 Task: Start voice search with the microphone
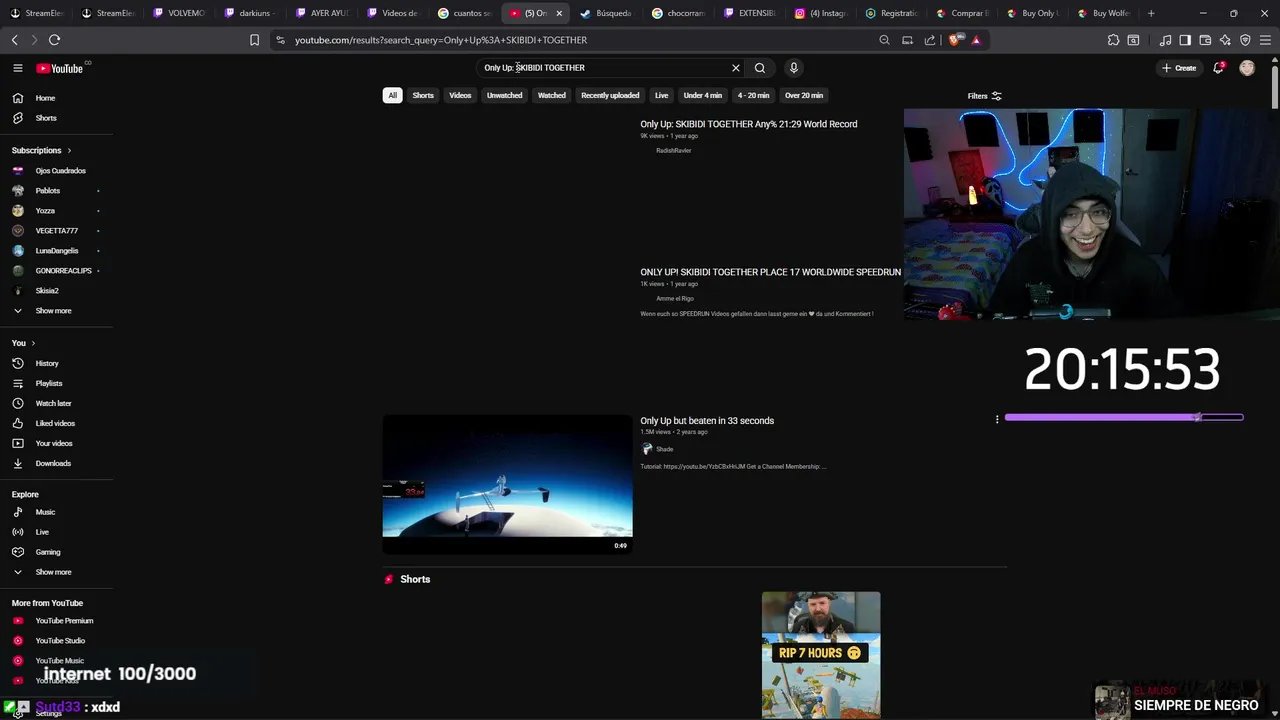794,68
